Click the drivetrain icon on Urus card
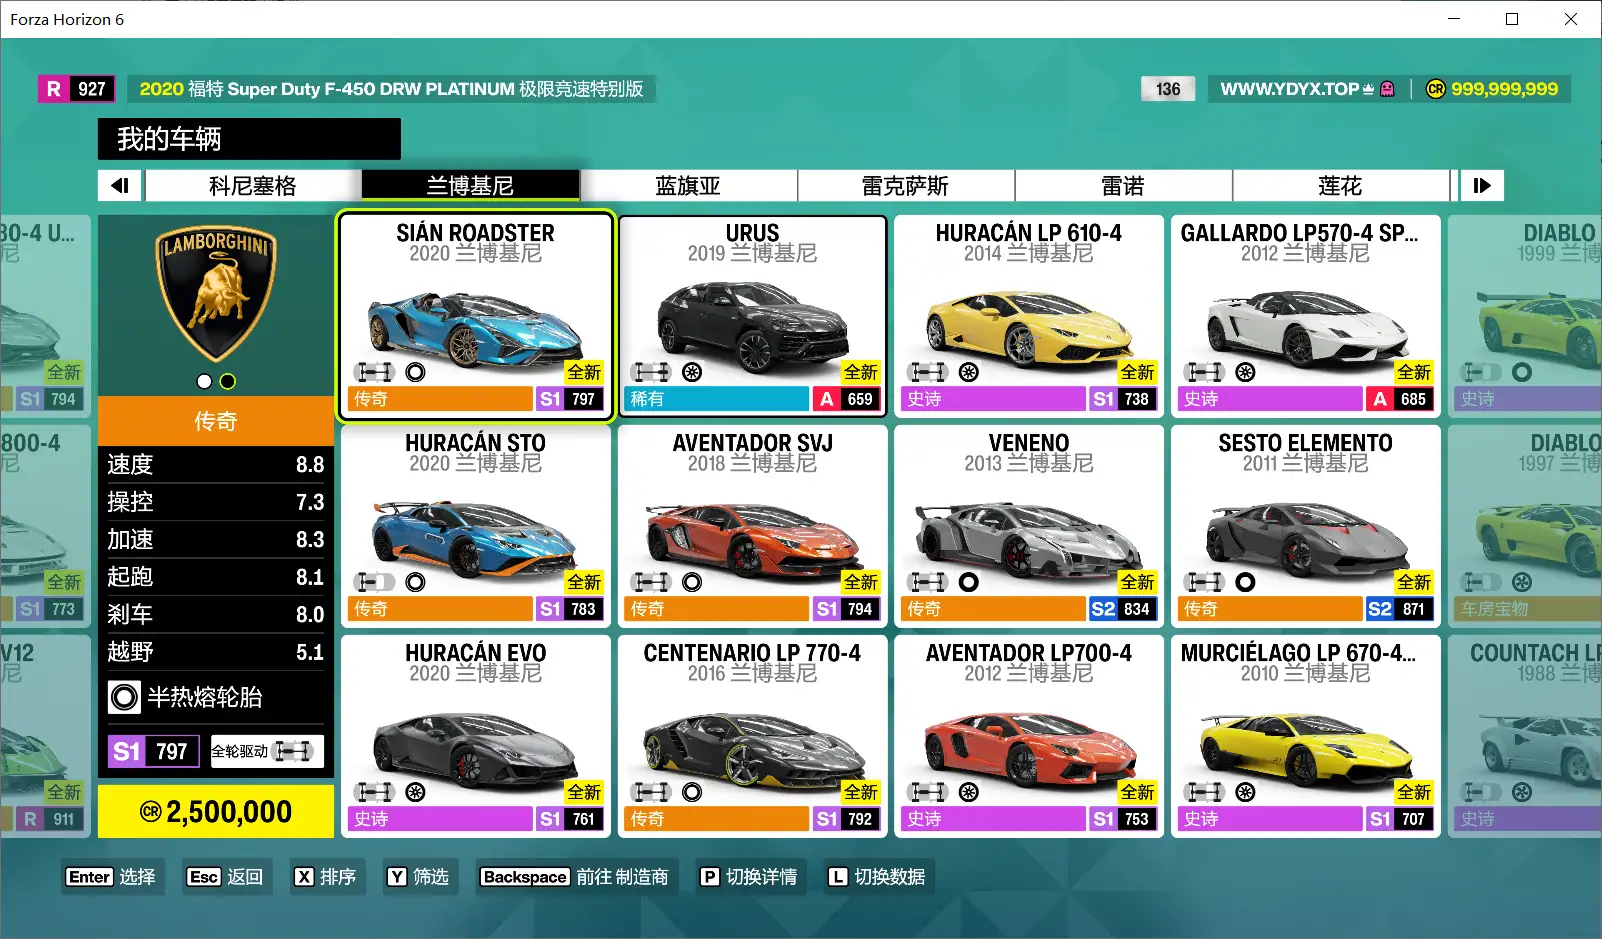The height and width of the screenshot is (939, 1602). [x=651, y=372]
